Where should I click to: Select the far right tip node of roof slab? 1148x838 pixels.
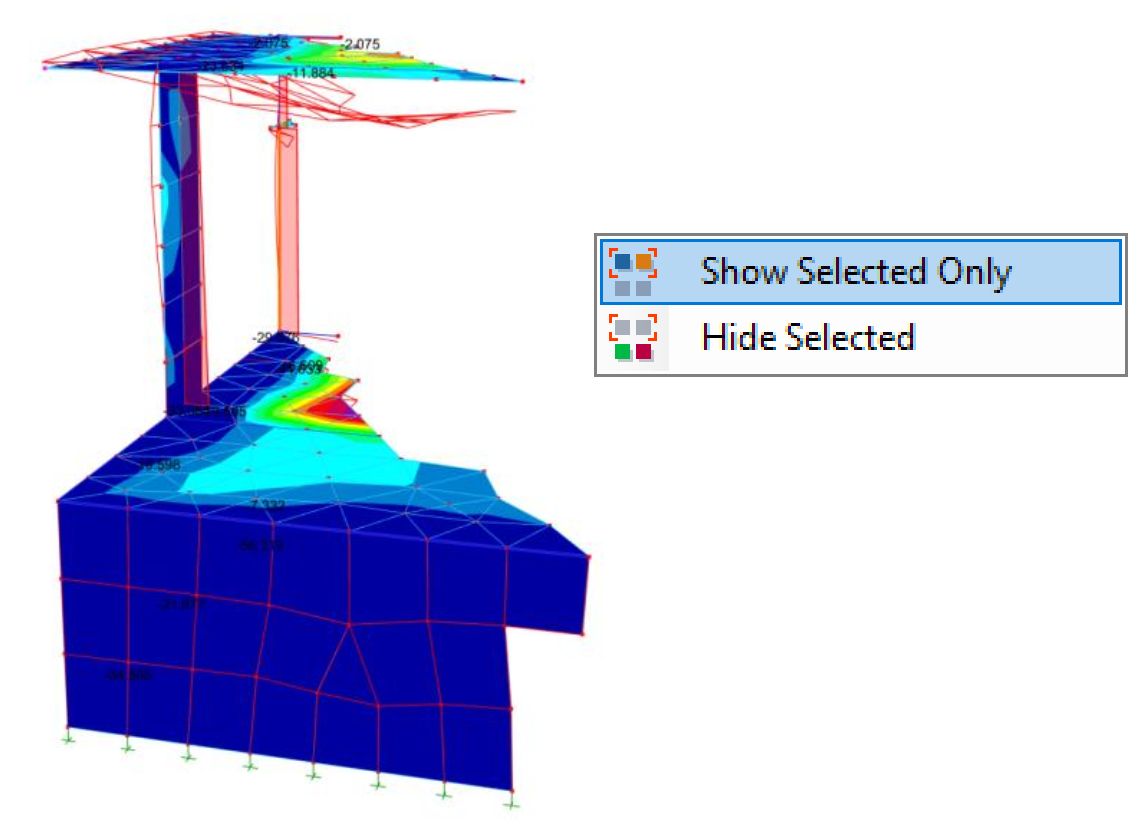[522, 81]
